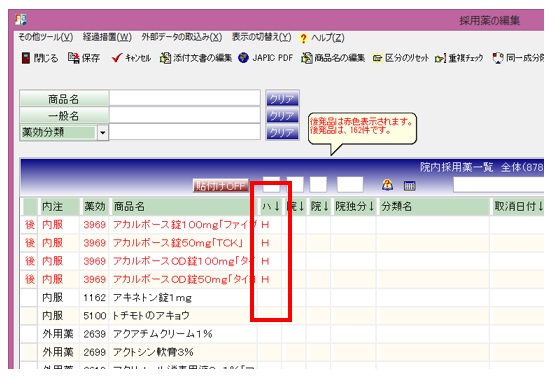Open 表示の切替え(Y) menu
Screen dimensions: 554x377
(x=261, y=37)
